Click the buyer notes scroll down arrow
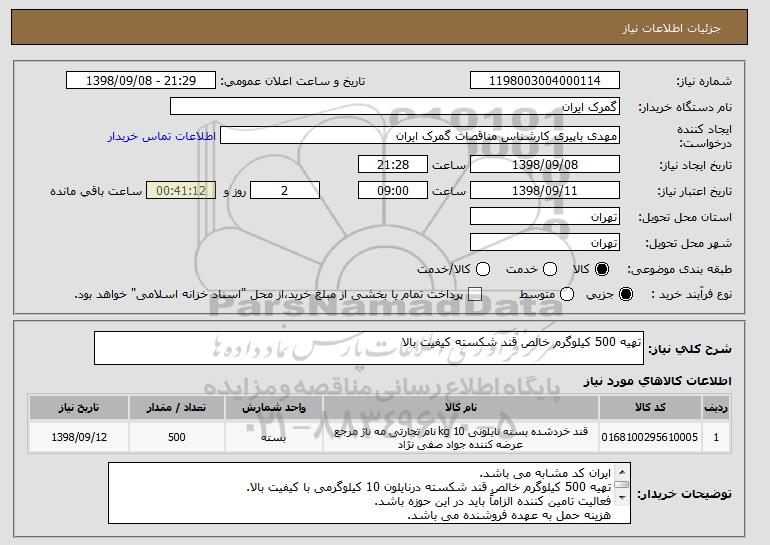The image size is (770, 545). point(622,497)
